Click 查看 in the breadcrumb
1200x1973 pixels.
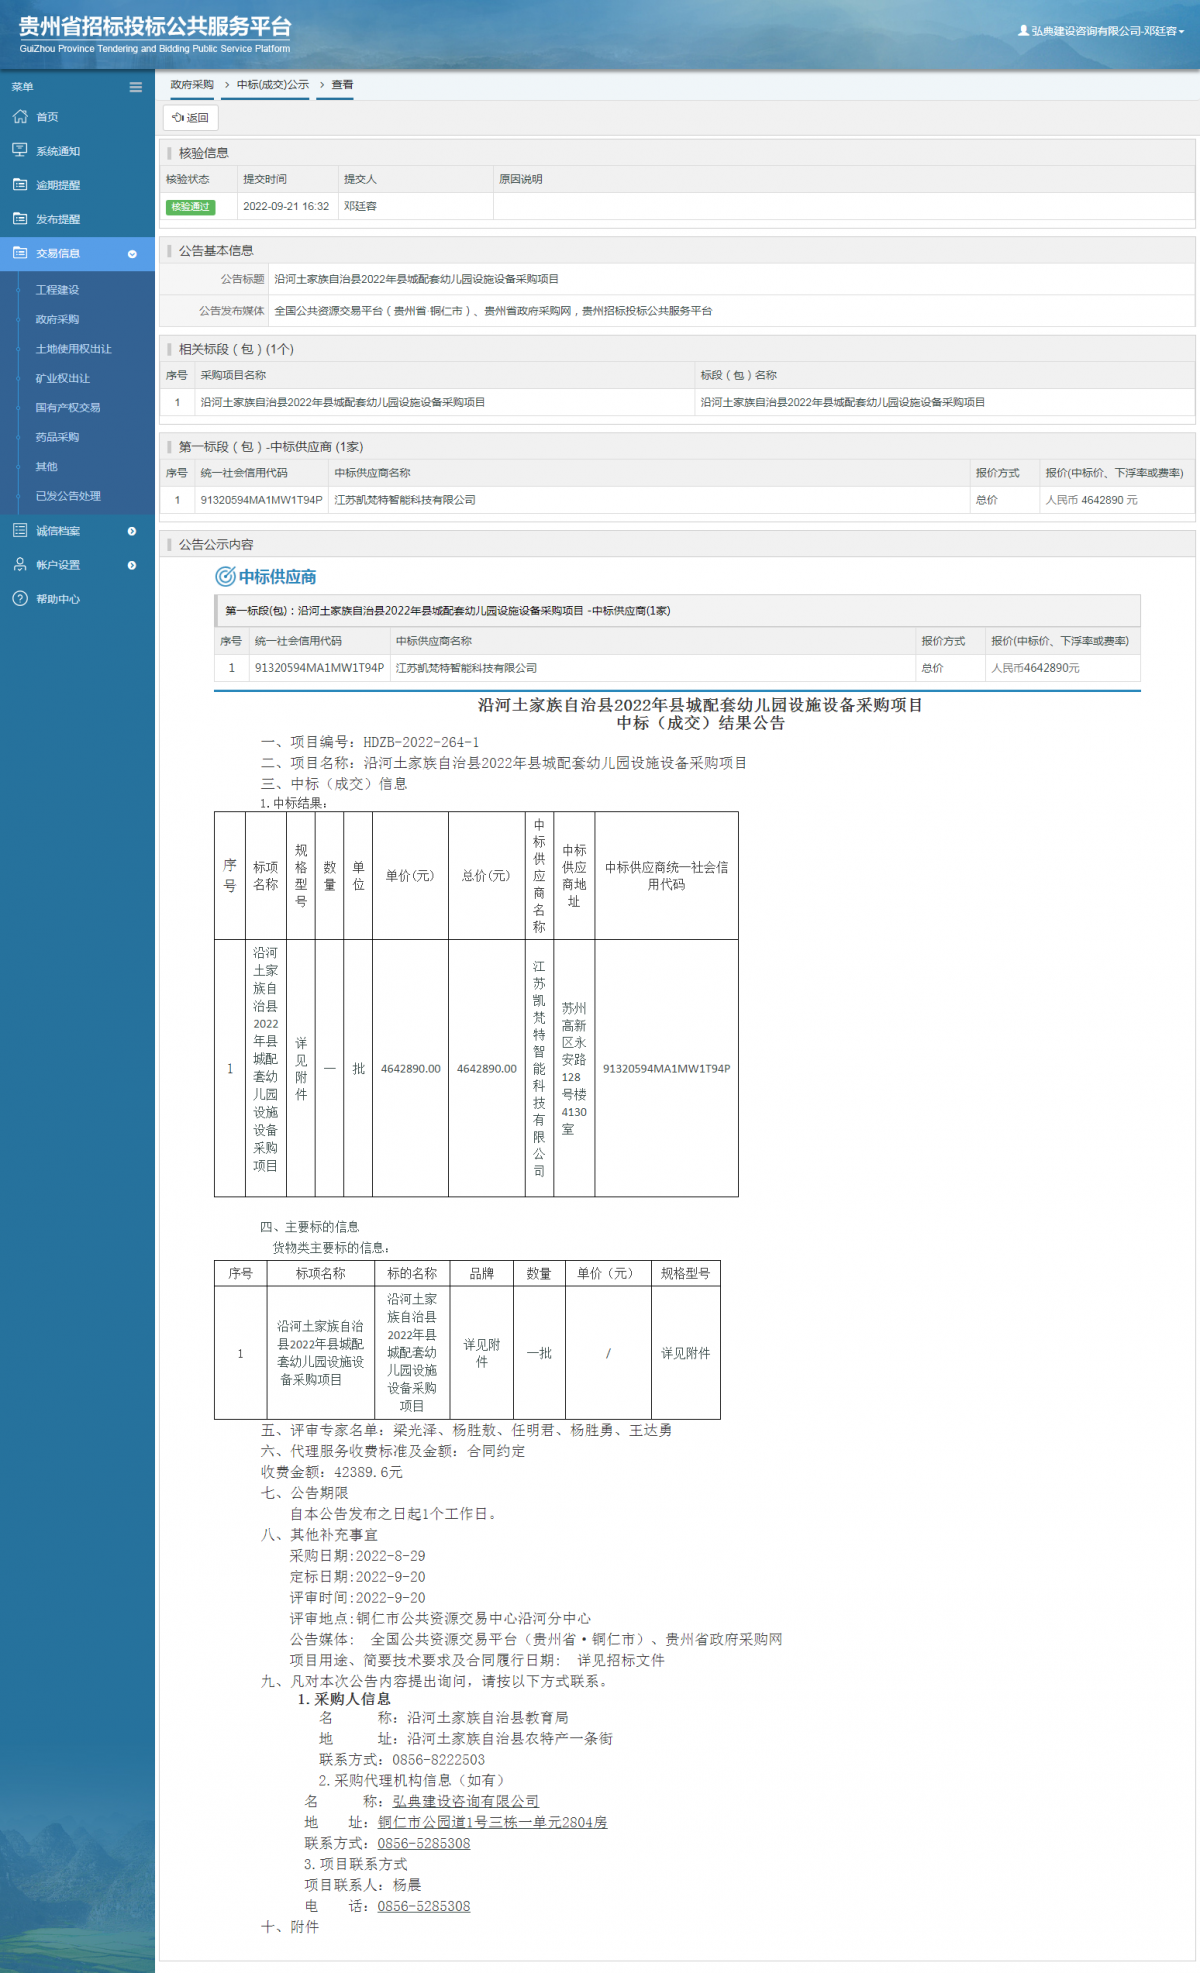click(342, 85)
